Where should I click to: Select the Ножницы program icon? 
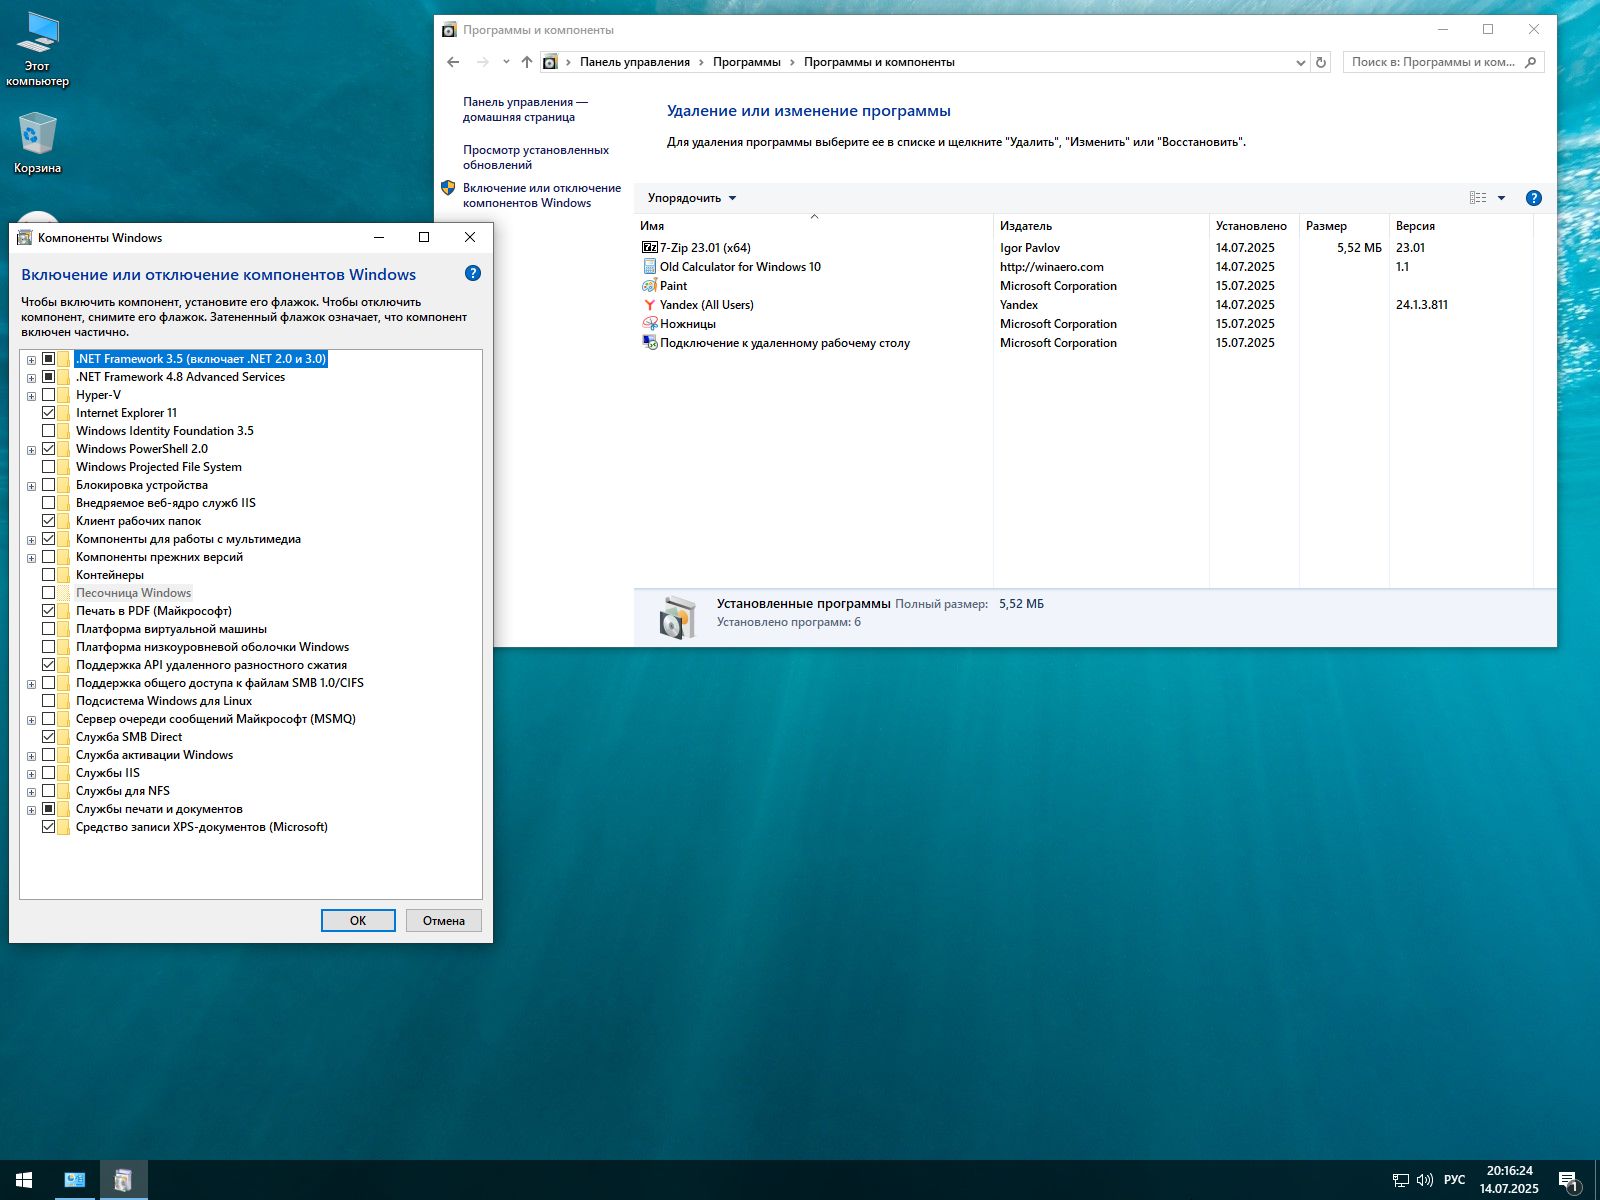(649, 323)
